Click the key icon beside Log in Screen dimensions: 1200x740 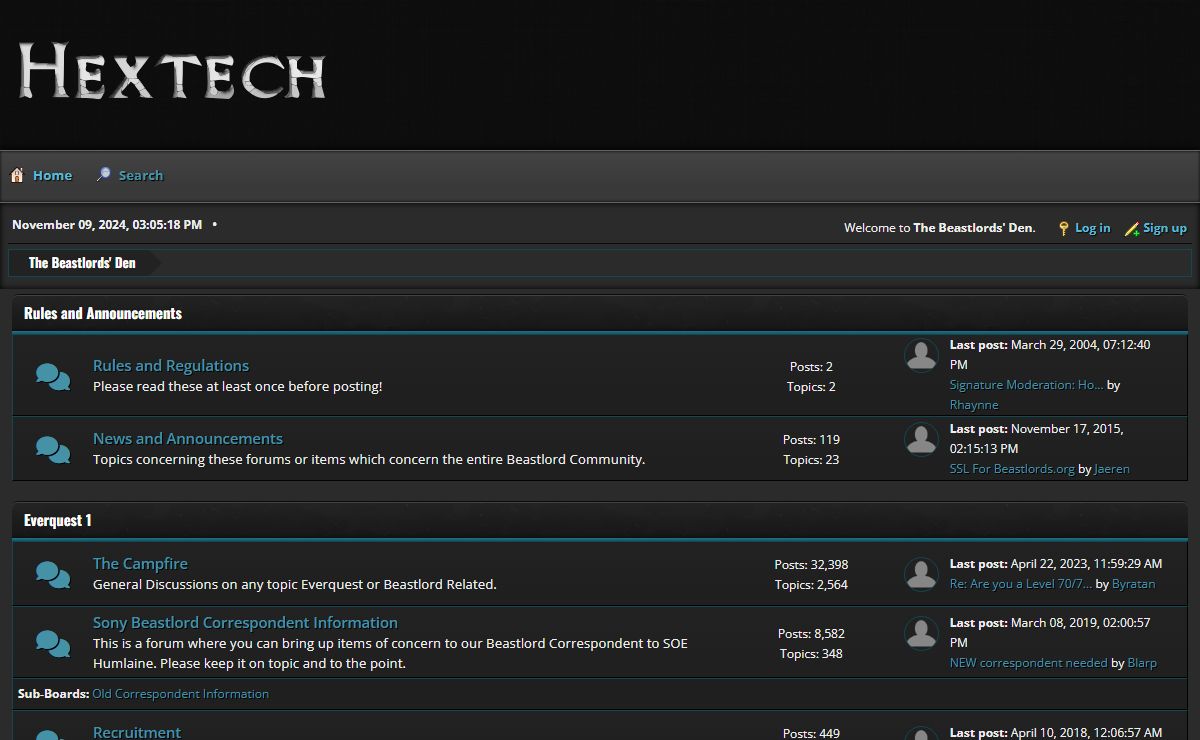(x=1063, y=228)
